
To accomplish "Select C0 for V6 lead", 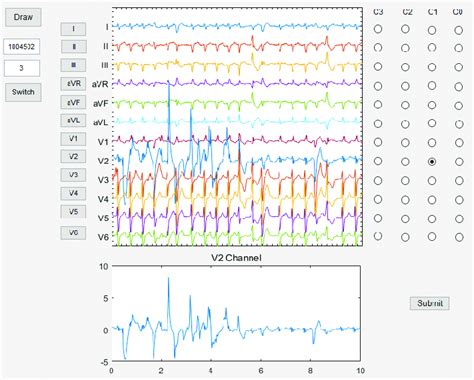I will point(459,237).
